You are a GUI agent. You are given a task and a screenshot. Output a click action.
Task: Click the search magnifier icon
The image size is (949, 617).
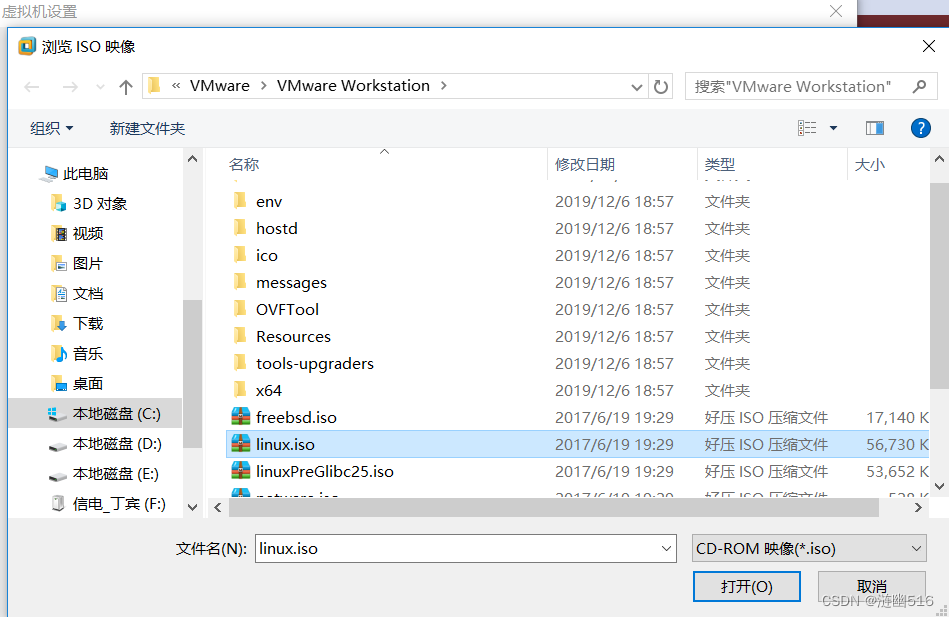pos(919,87)
